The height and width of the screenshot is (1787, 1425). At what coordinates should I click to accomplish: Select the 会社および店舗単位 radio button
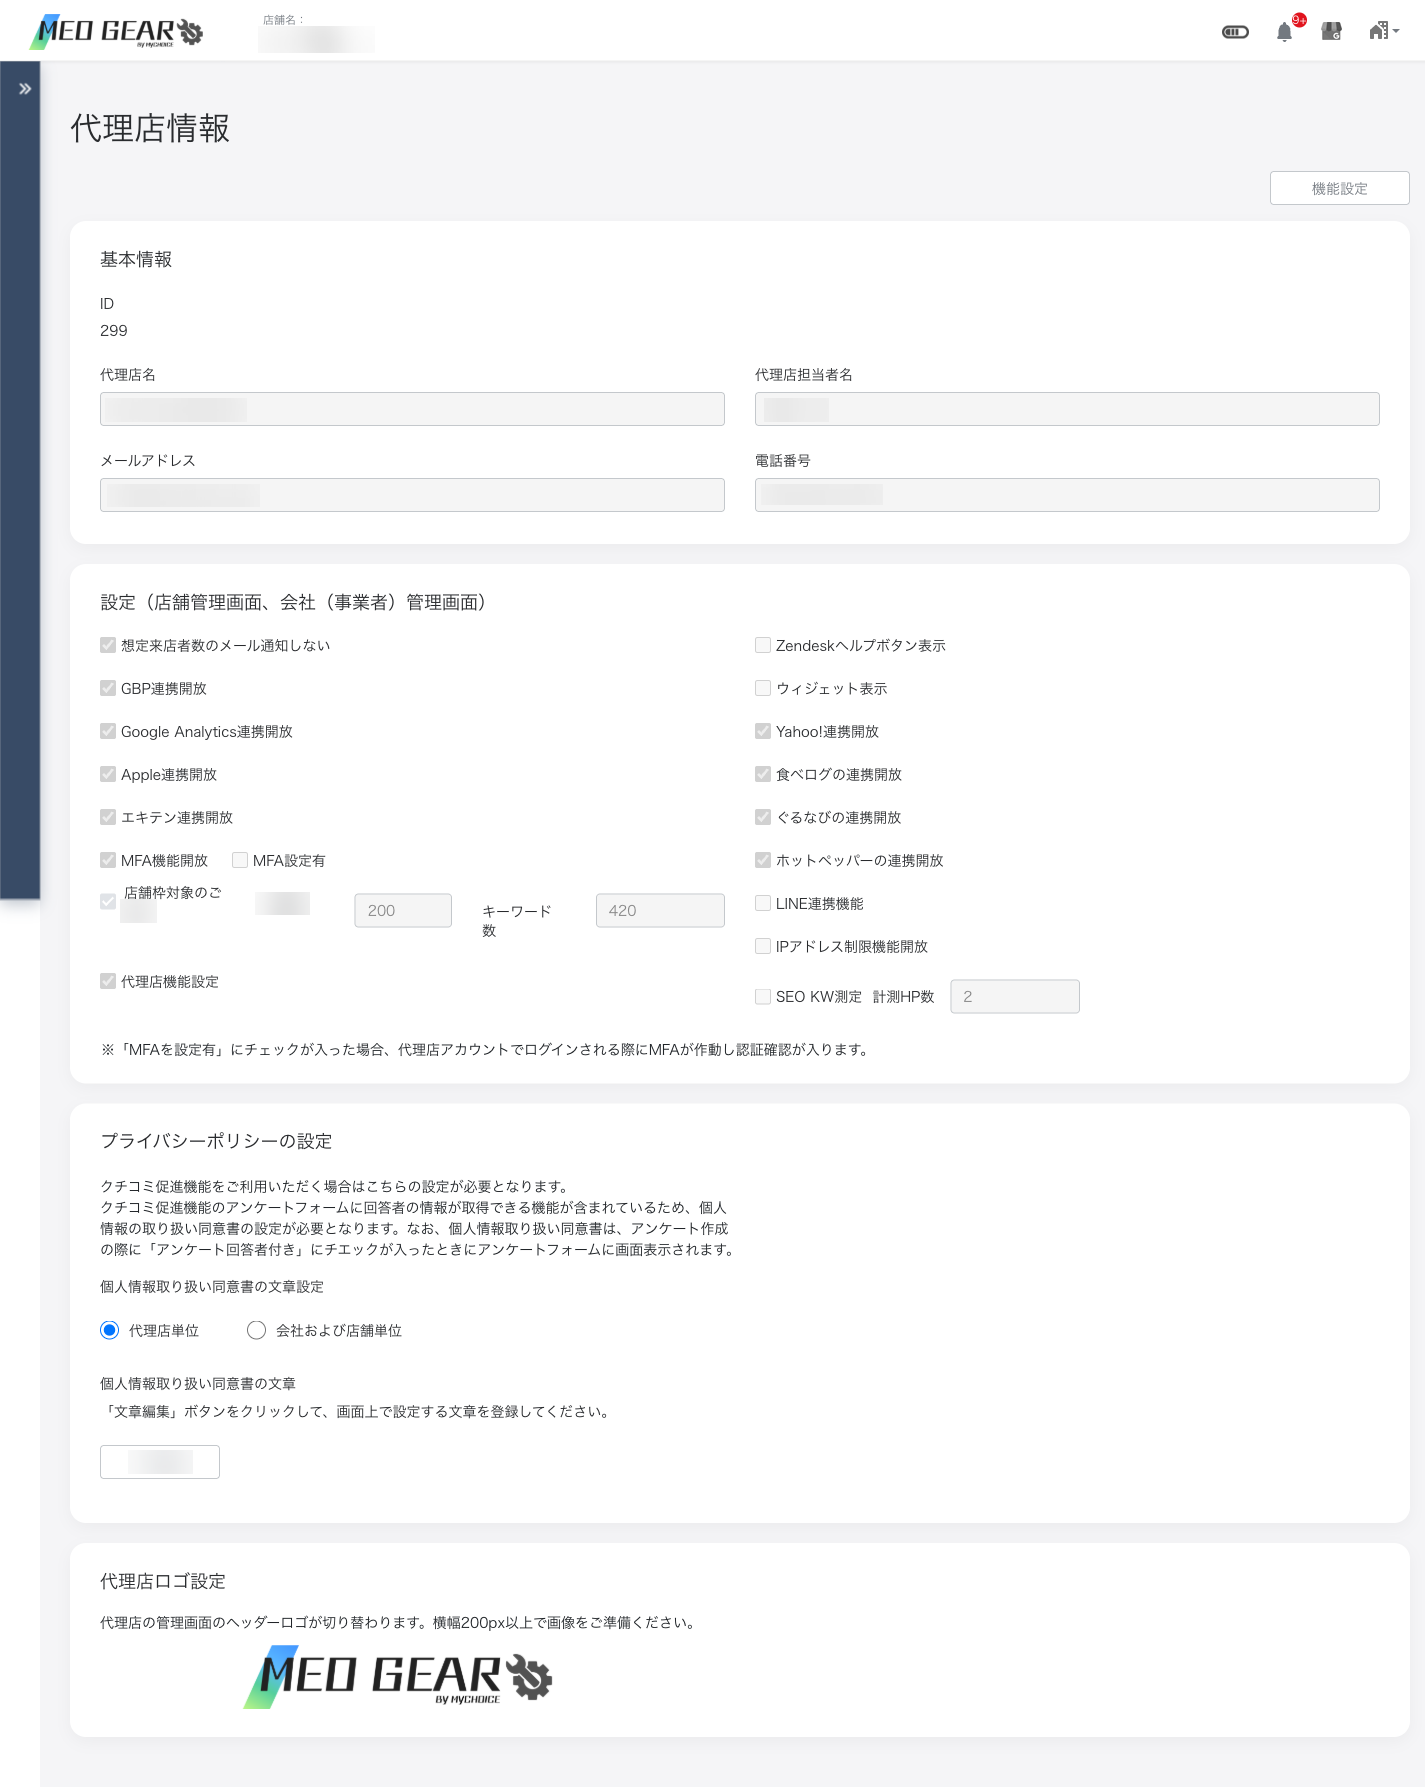pos(257,1330)
